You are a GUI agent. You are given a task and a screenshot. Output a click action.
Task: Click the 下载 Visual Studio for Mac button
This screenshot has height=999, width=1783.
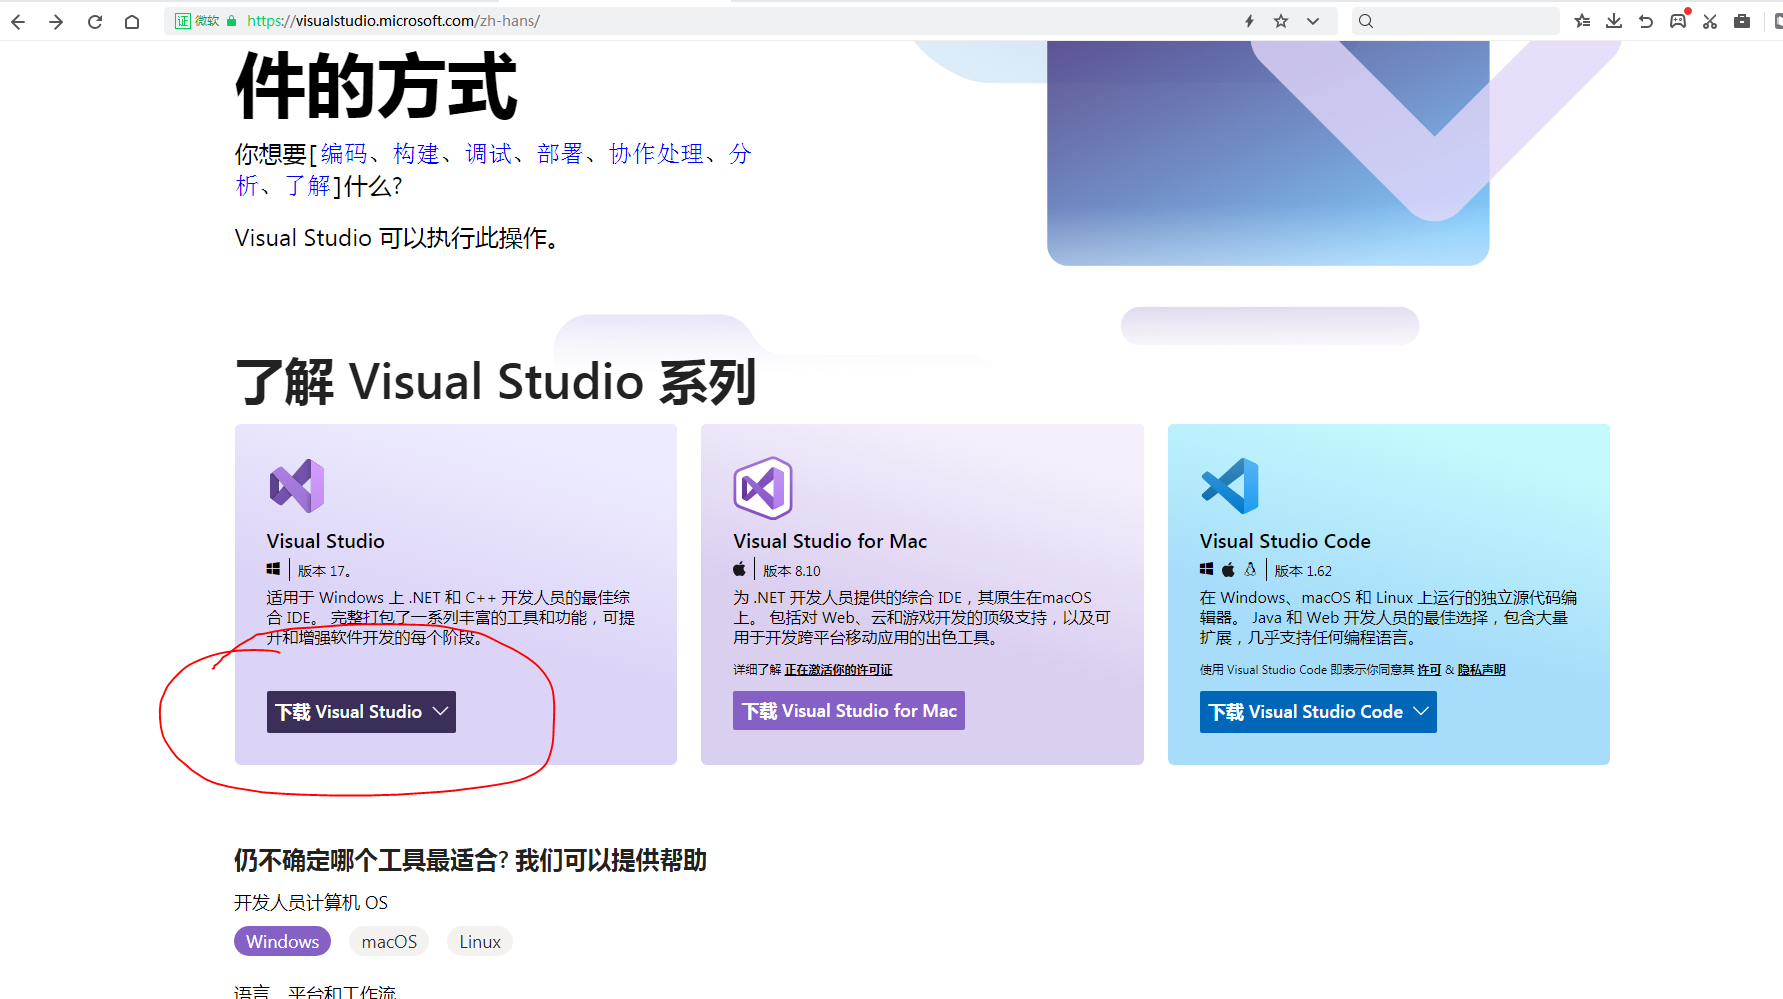click(848, 710)
